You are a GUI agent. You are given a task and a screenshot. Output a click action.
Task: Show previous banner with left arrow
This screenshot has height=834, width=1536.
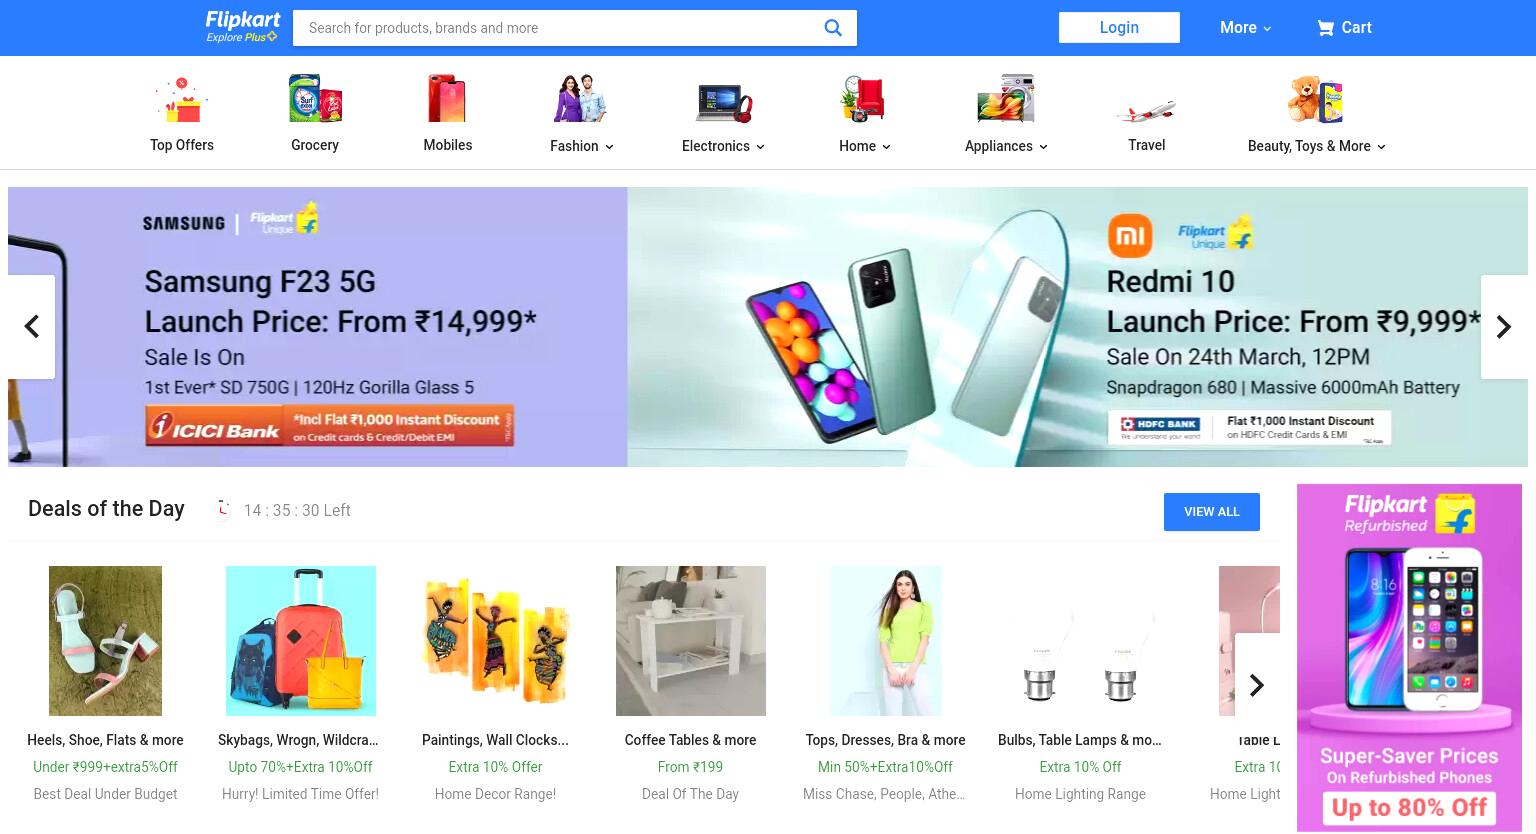point(31,327)
